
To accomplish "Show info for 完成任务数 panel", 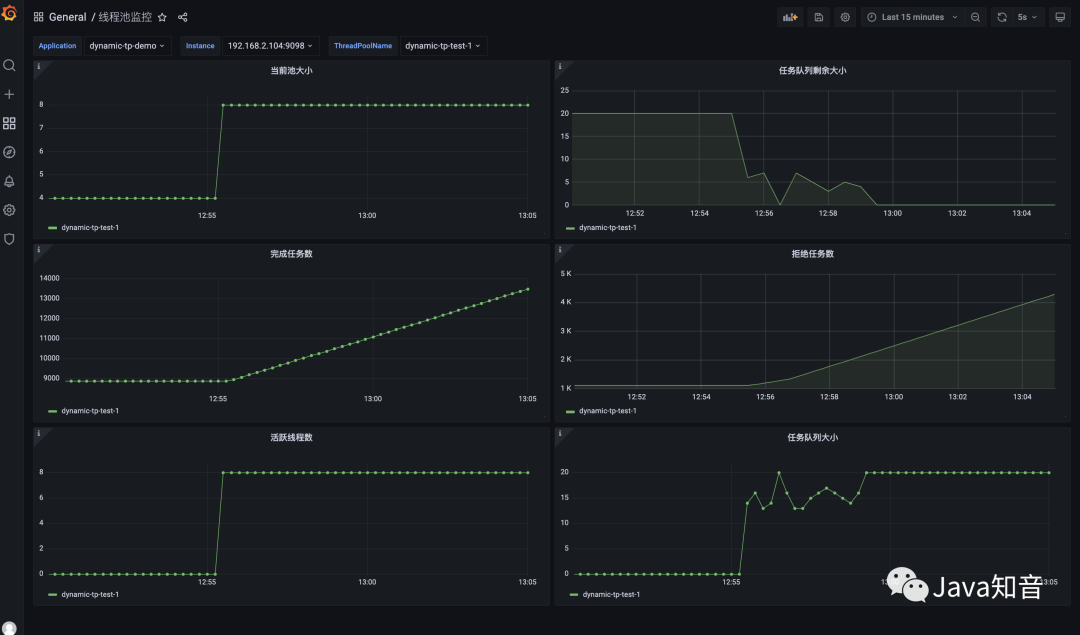I will click(39, 250).
